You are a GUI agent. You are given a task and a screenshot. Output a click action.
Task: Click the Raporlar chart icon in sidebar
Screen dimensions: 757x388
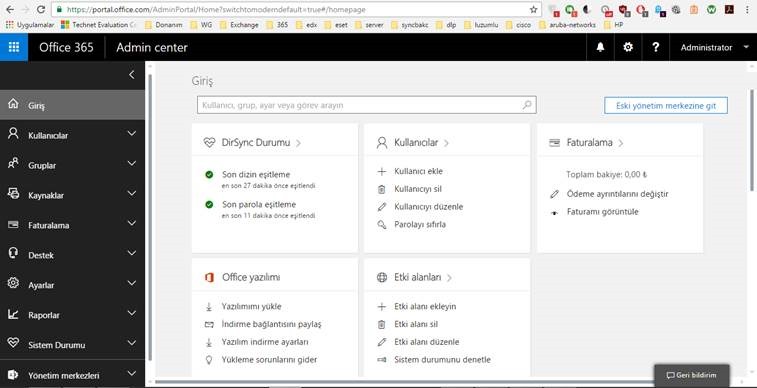point(14,314)
